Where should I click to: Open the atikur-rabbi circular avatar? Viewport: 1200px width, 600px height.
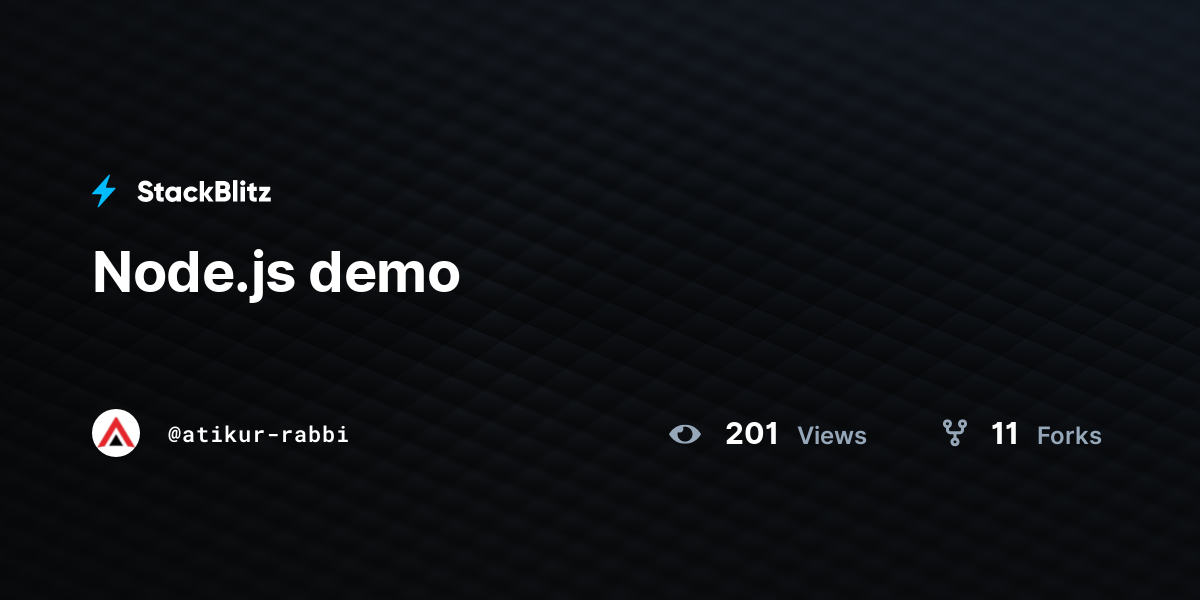[x=116, y=433]
